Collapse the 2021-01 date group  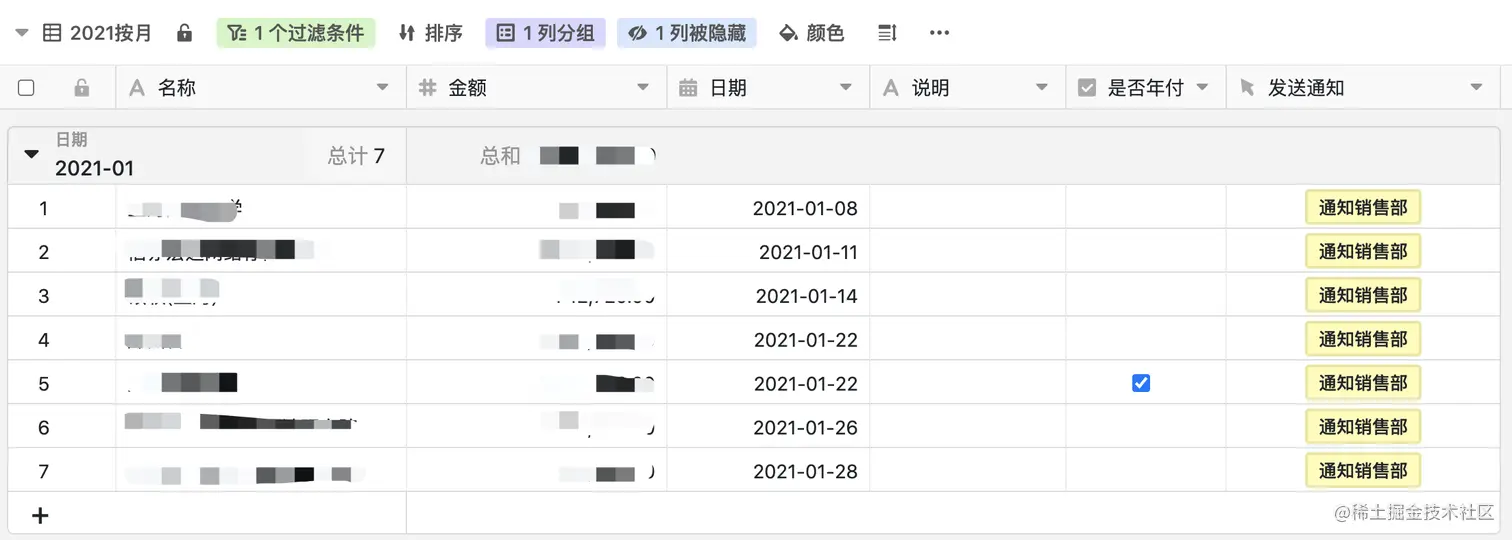tap(31, 154)
